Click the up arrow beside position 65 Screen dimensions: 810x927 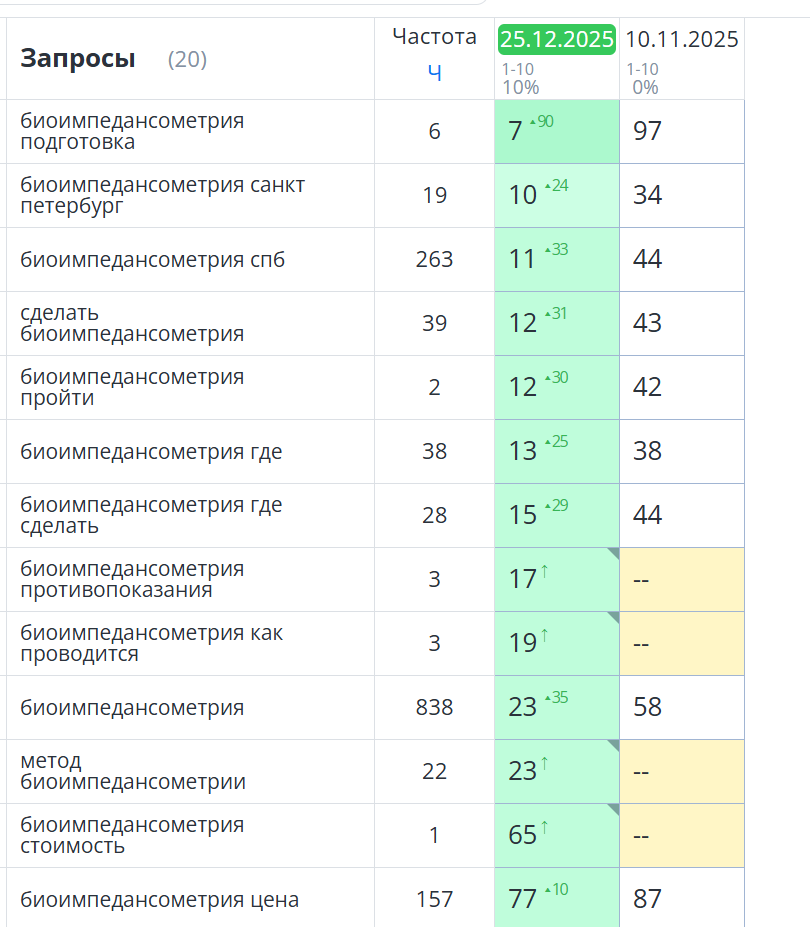click(x=545, y=827)
